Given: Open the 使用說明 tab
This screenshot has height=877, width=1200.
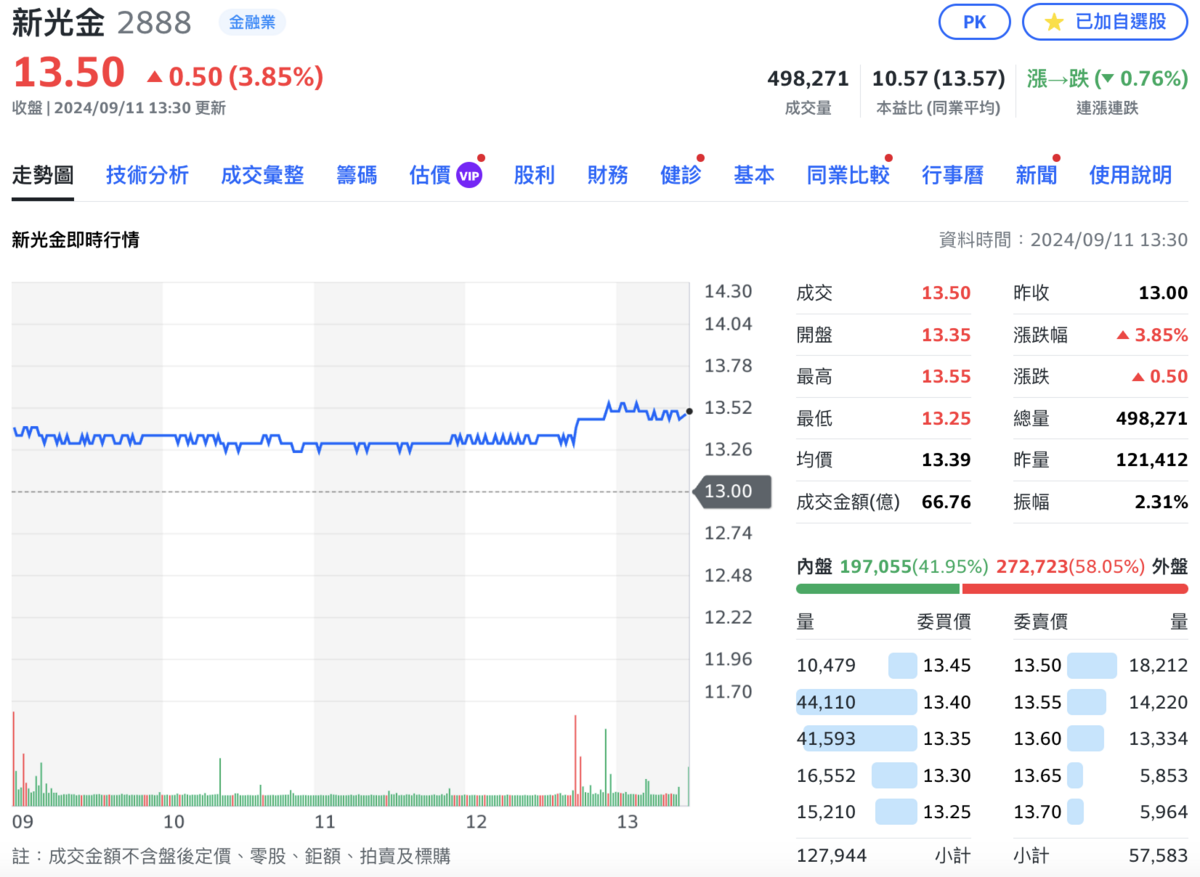Looking at the screenshot, I should click(1130, 175).
